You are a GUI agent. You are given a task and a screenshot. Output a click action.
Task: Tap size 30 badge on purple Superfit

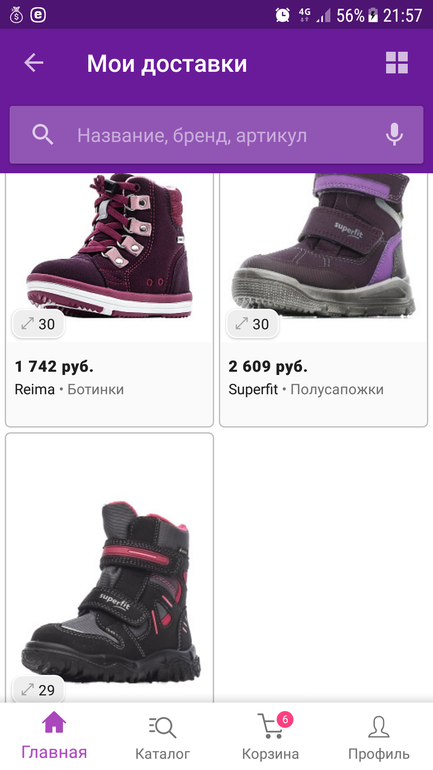(x=252, y=324)
